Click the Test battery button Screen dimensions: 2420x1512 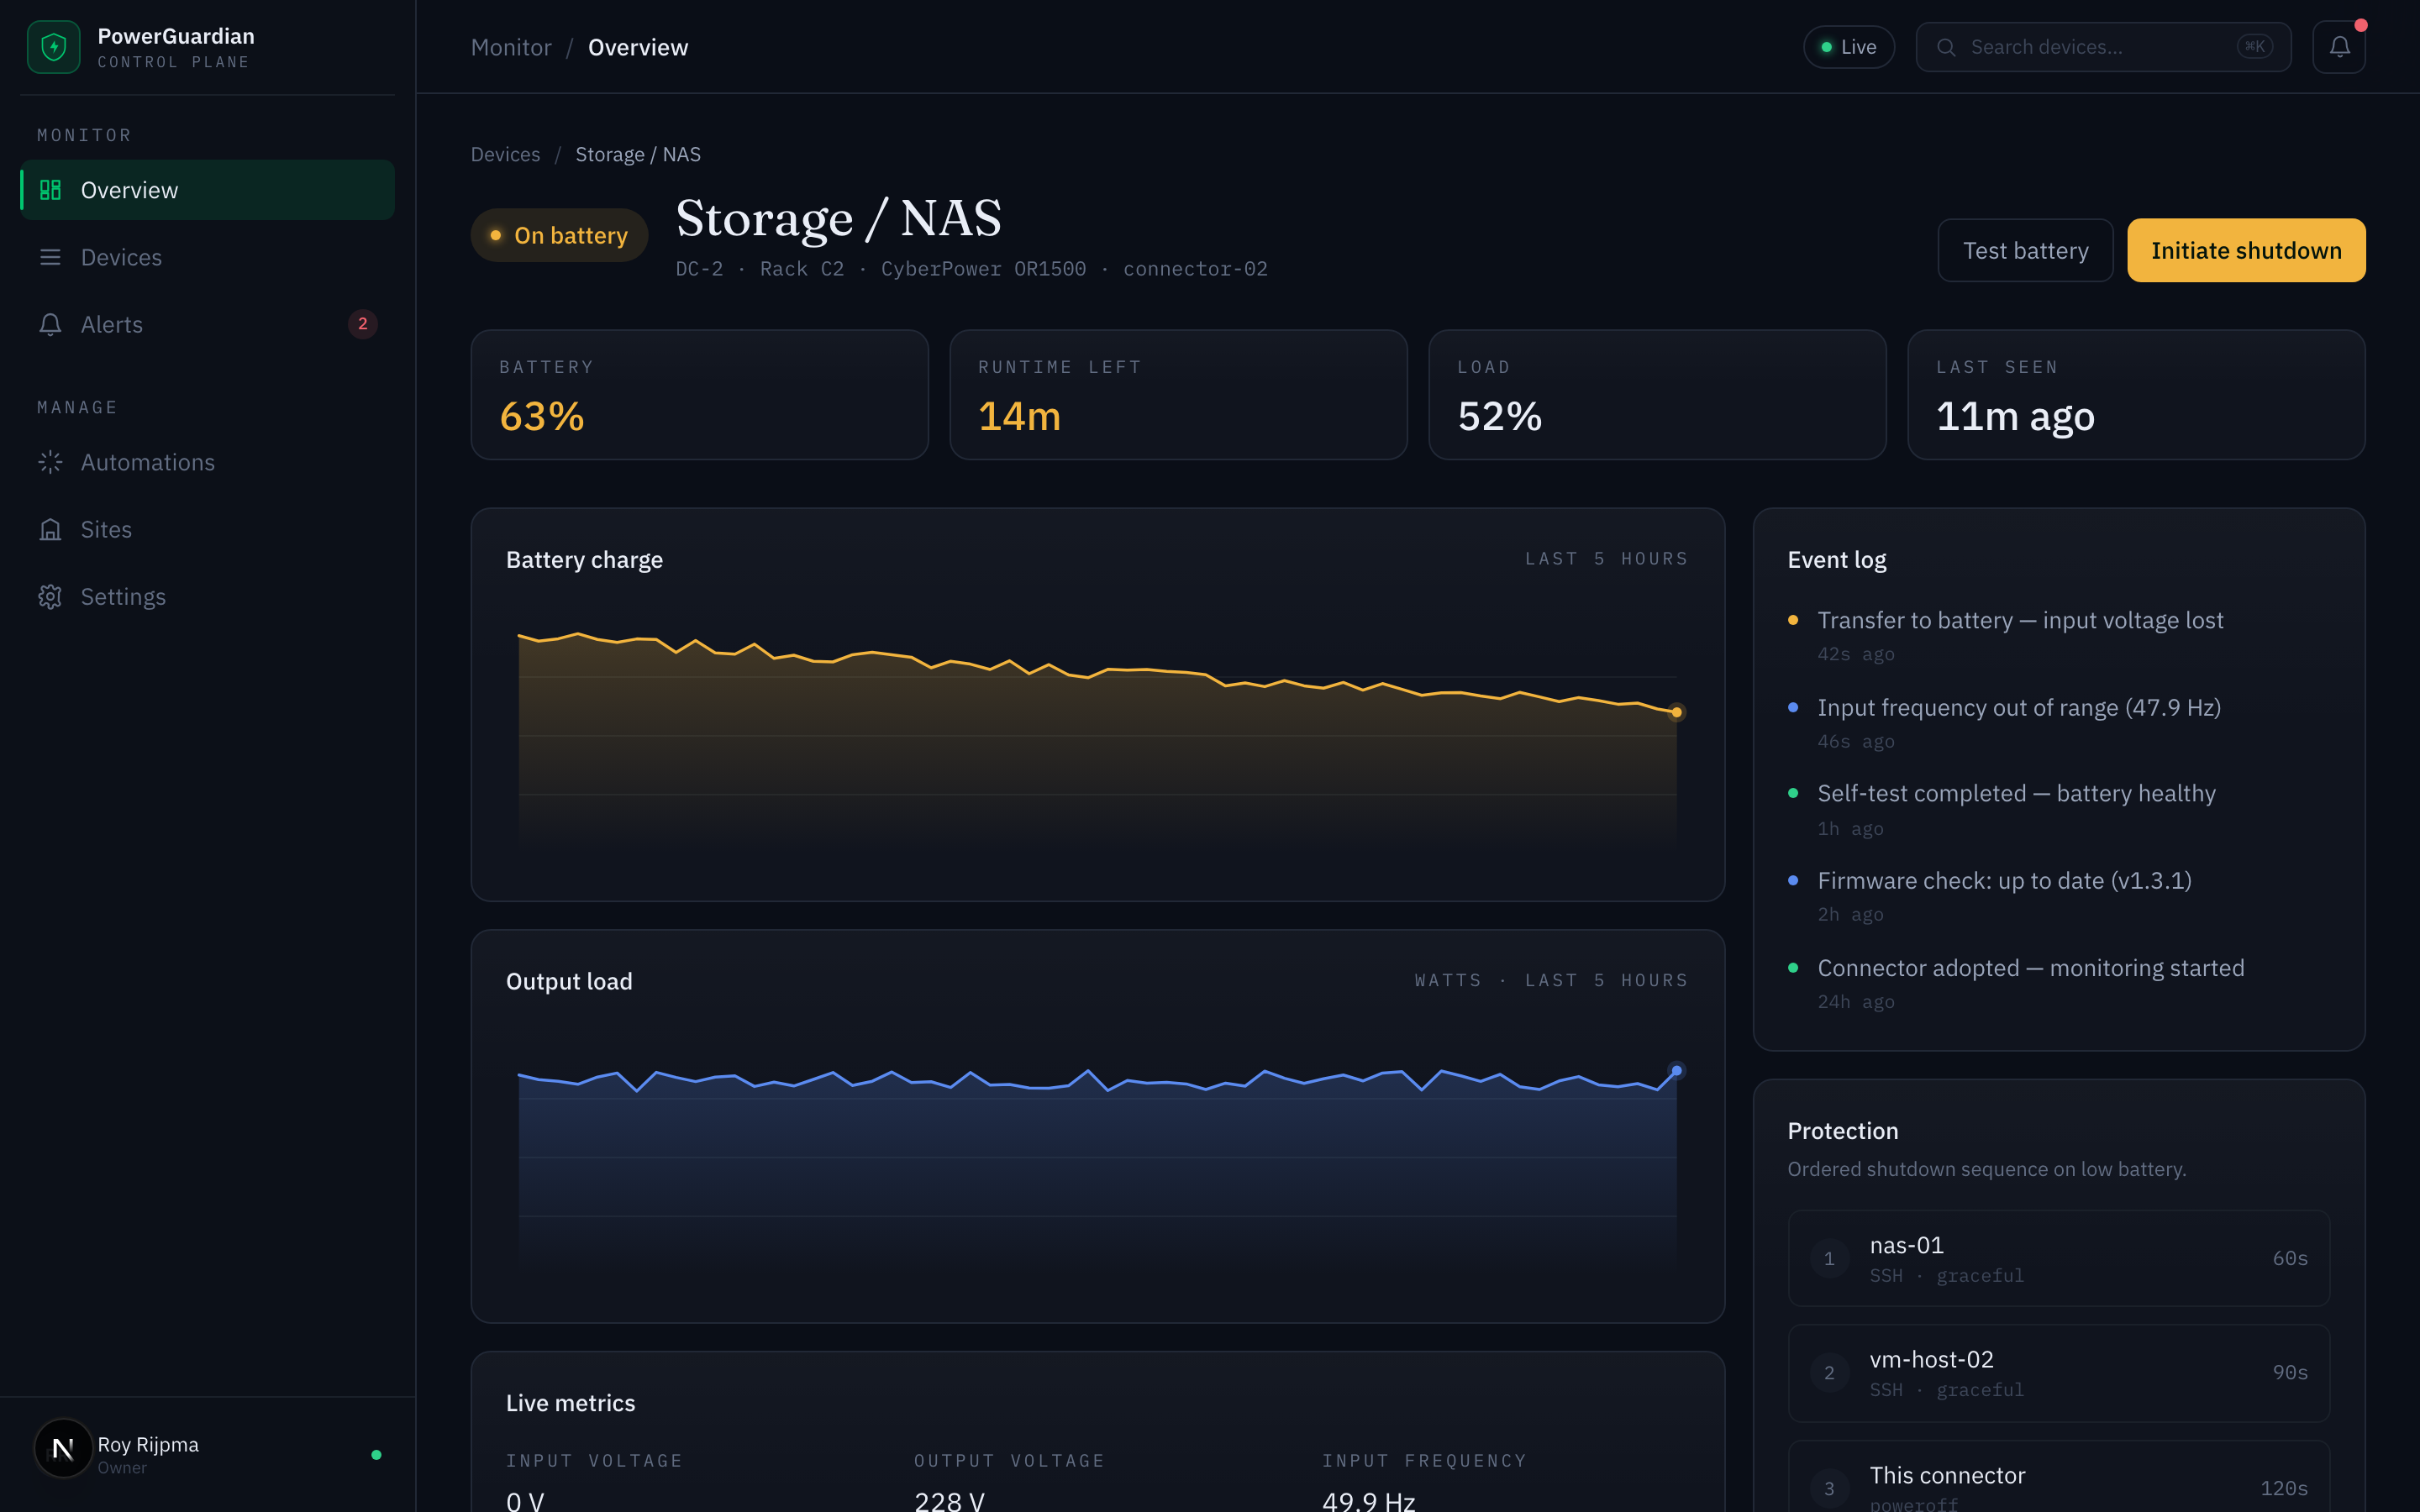(2025, 250)
